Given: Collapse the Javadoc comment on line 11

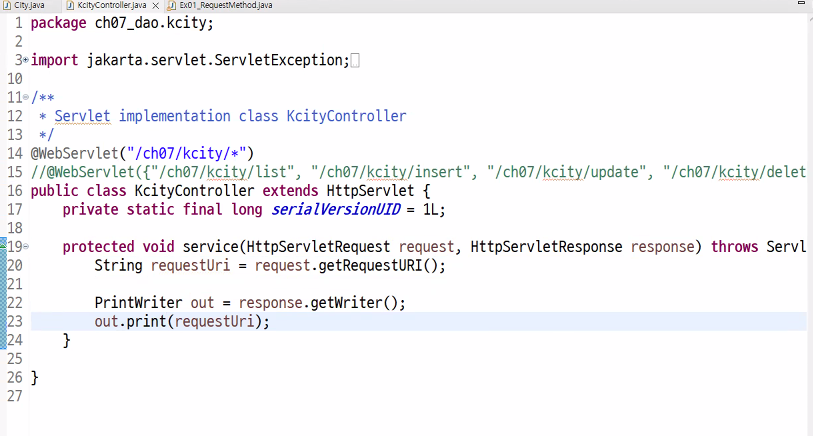Looking at the screenshot, I should pos(25,97).
